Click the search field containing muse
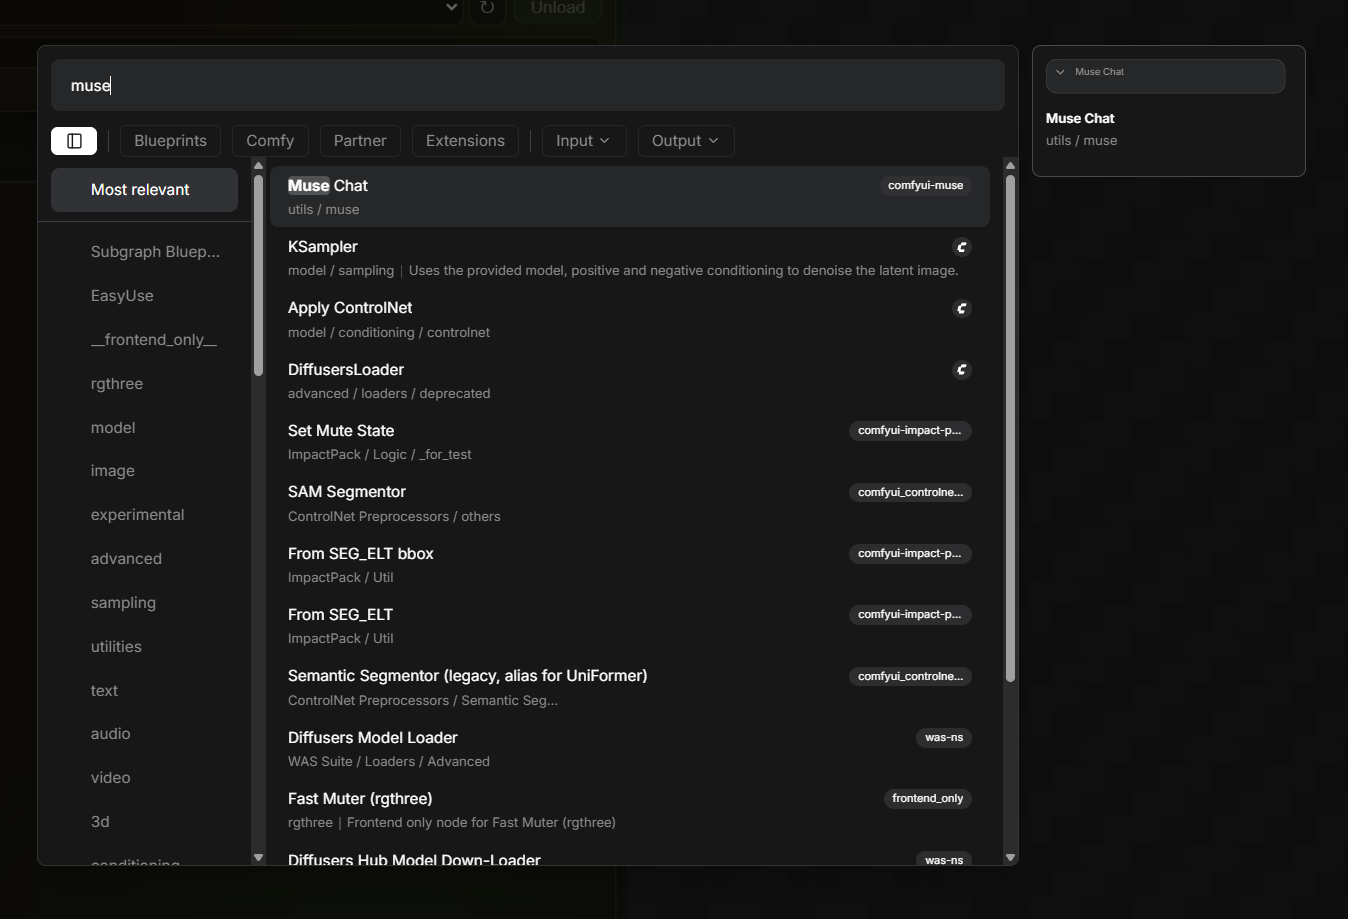The image size is (1348, 919). tap(528, 85)
